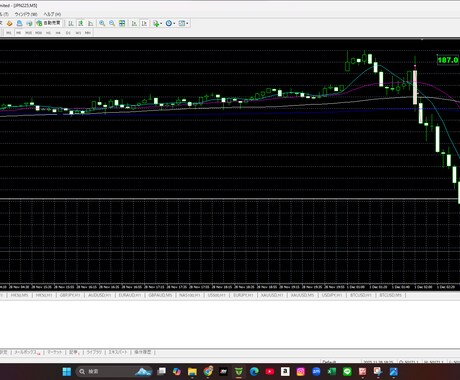460x380 pixels.
Task: Switch to the GBPJPY,H1 chart tab
Action: click(70, 295)
